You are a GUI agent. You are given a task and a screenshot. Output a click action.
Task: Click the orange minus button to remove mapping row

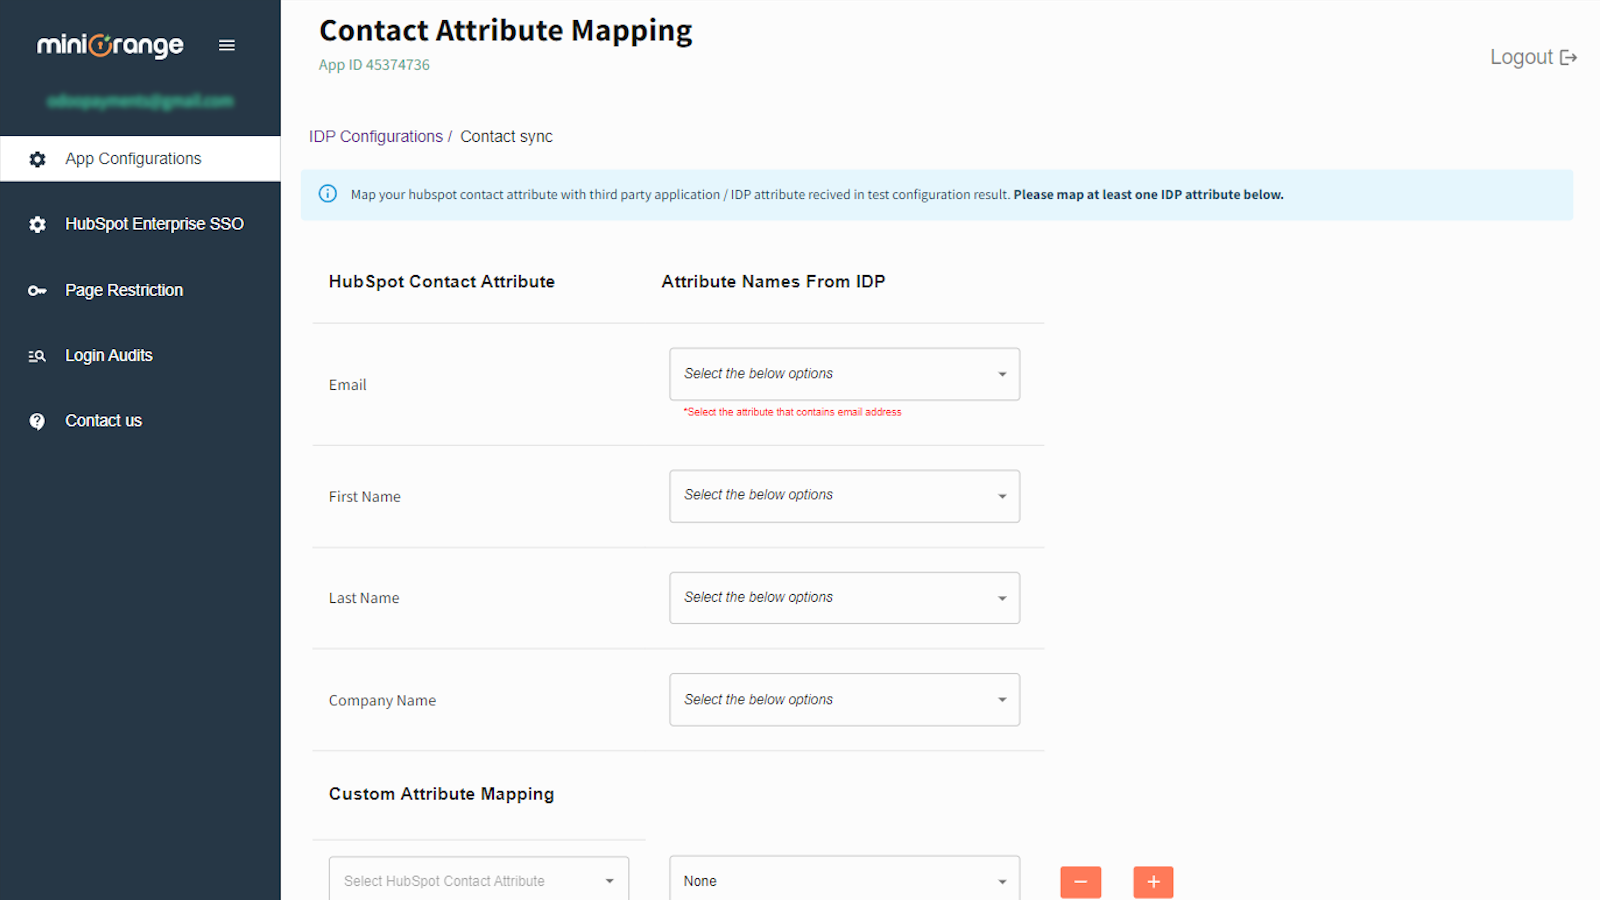pos(1080,882)
